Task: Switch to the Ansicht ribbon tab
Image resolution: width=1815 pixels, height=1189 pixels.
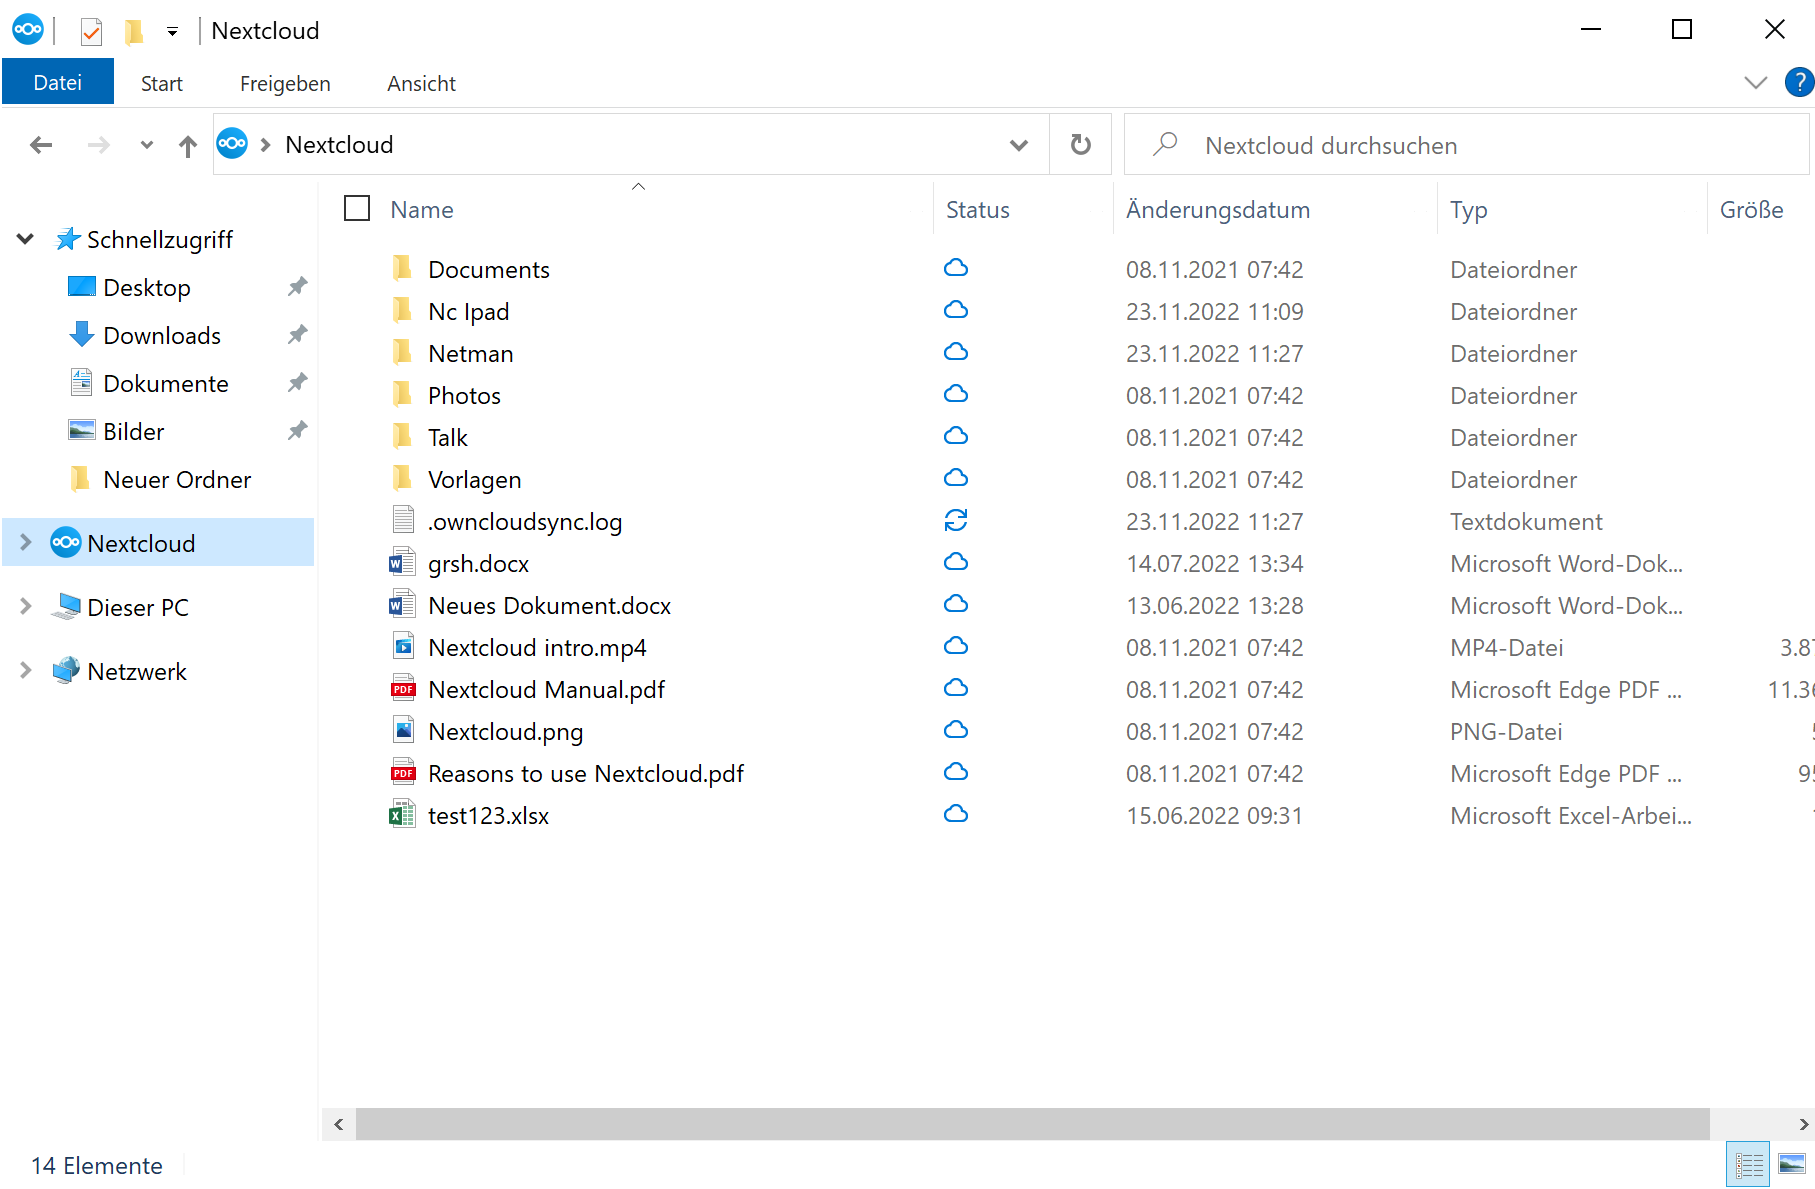Action: pyautogui.click(x=421, y=84)
